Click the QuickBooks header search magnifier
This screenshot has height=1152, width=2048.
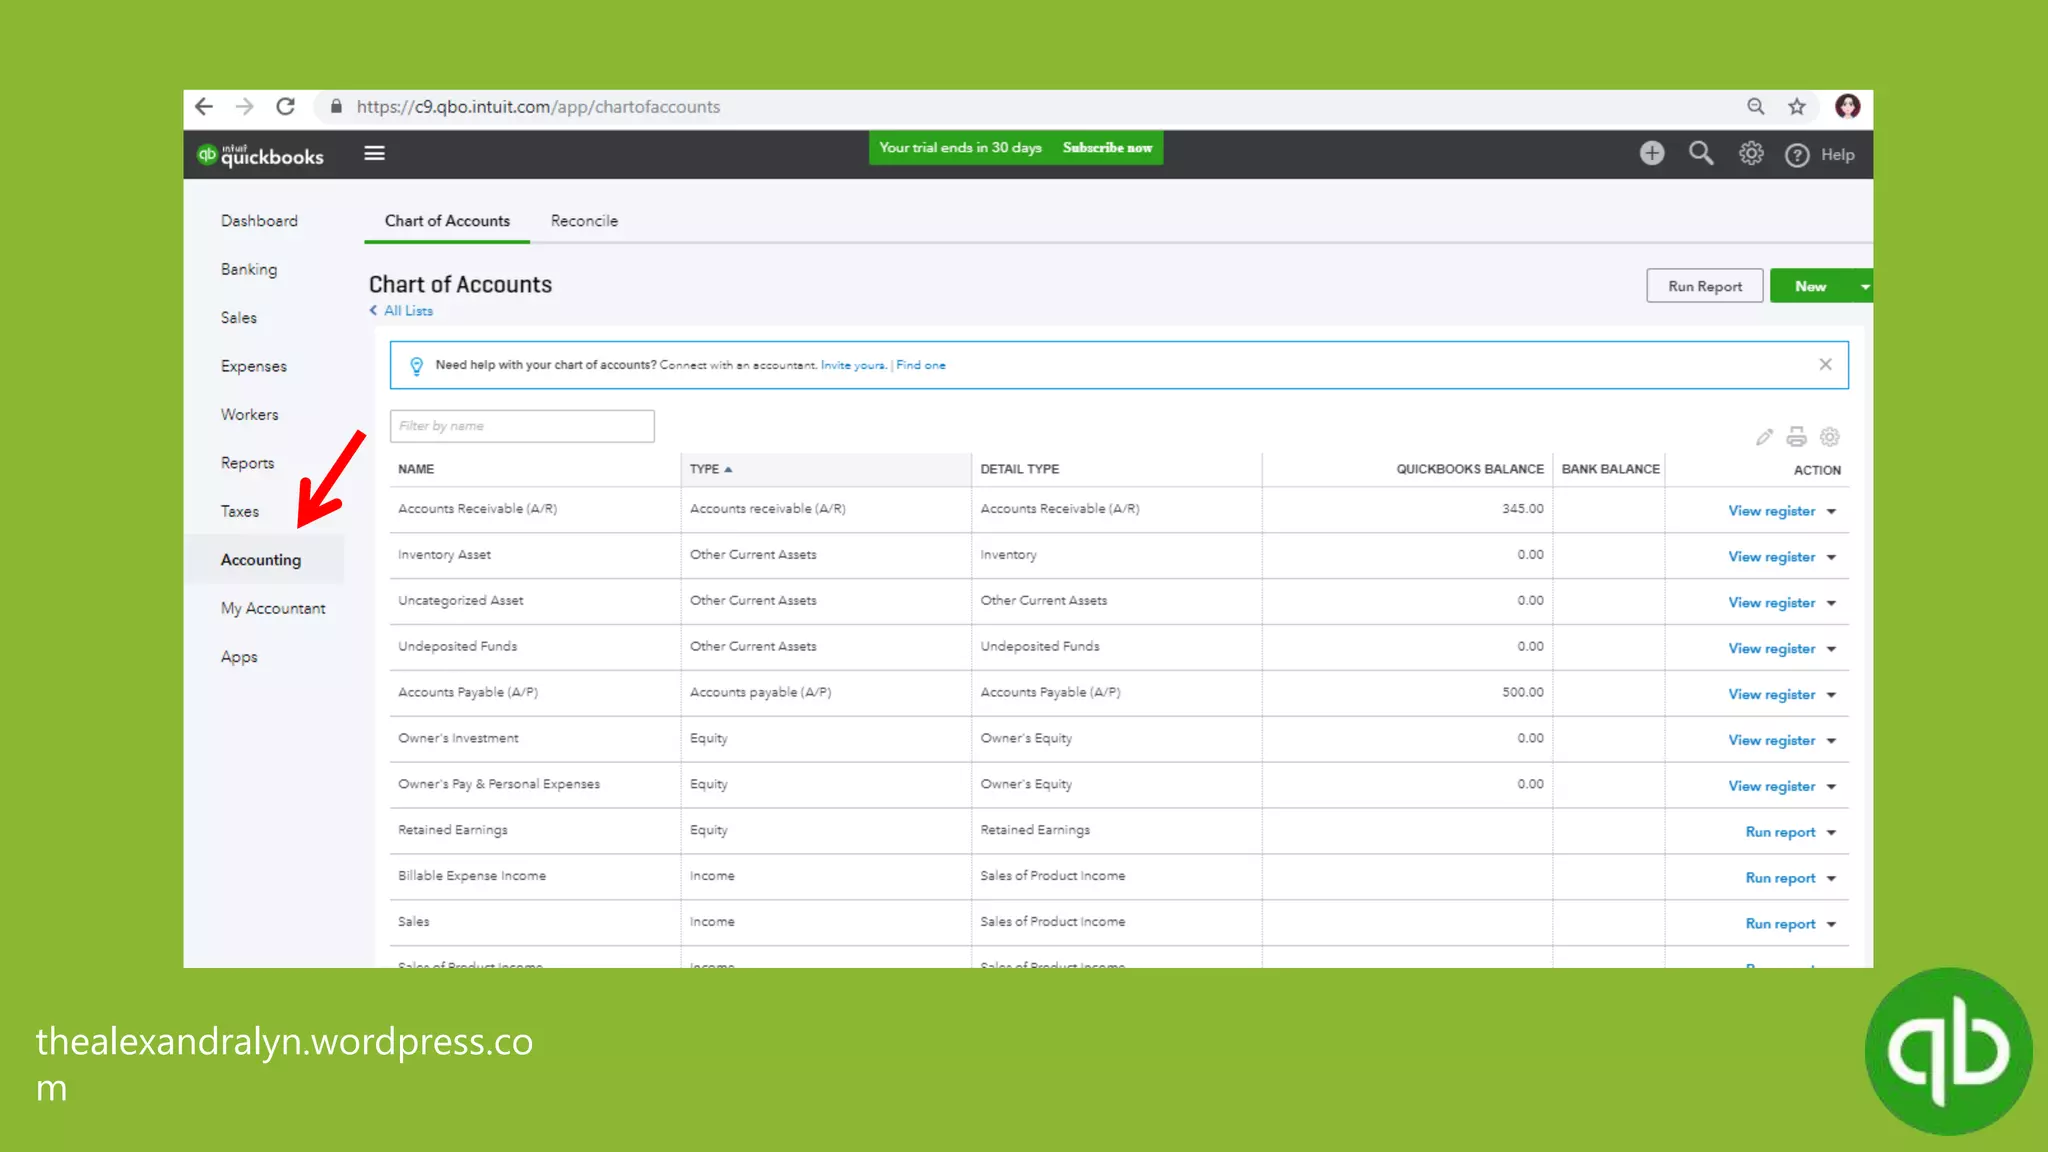(1701, 153)
